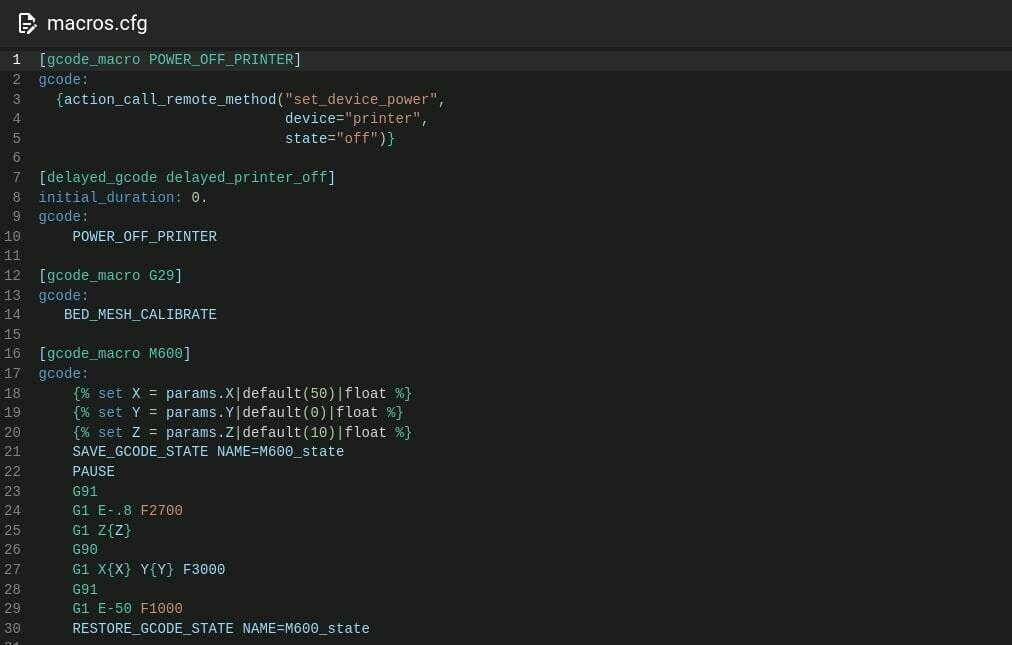Click the device="printer" line

(356, 119)
